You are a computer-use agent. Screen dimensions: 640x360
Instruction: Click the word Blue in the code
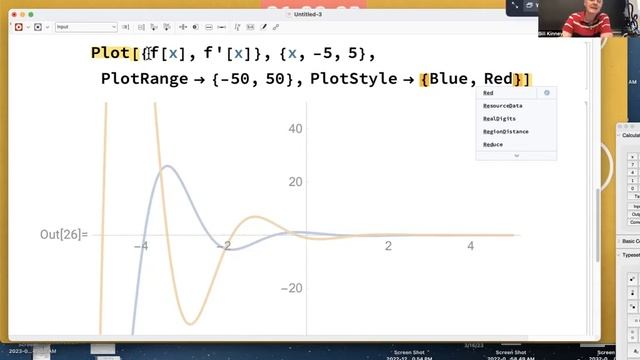coord(449,79)
